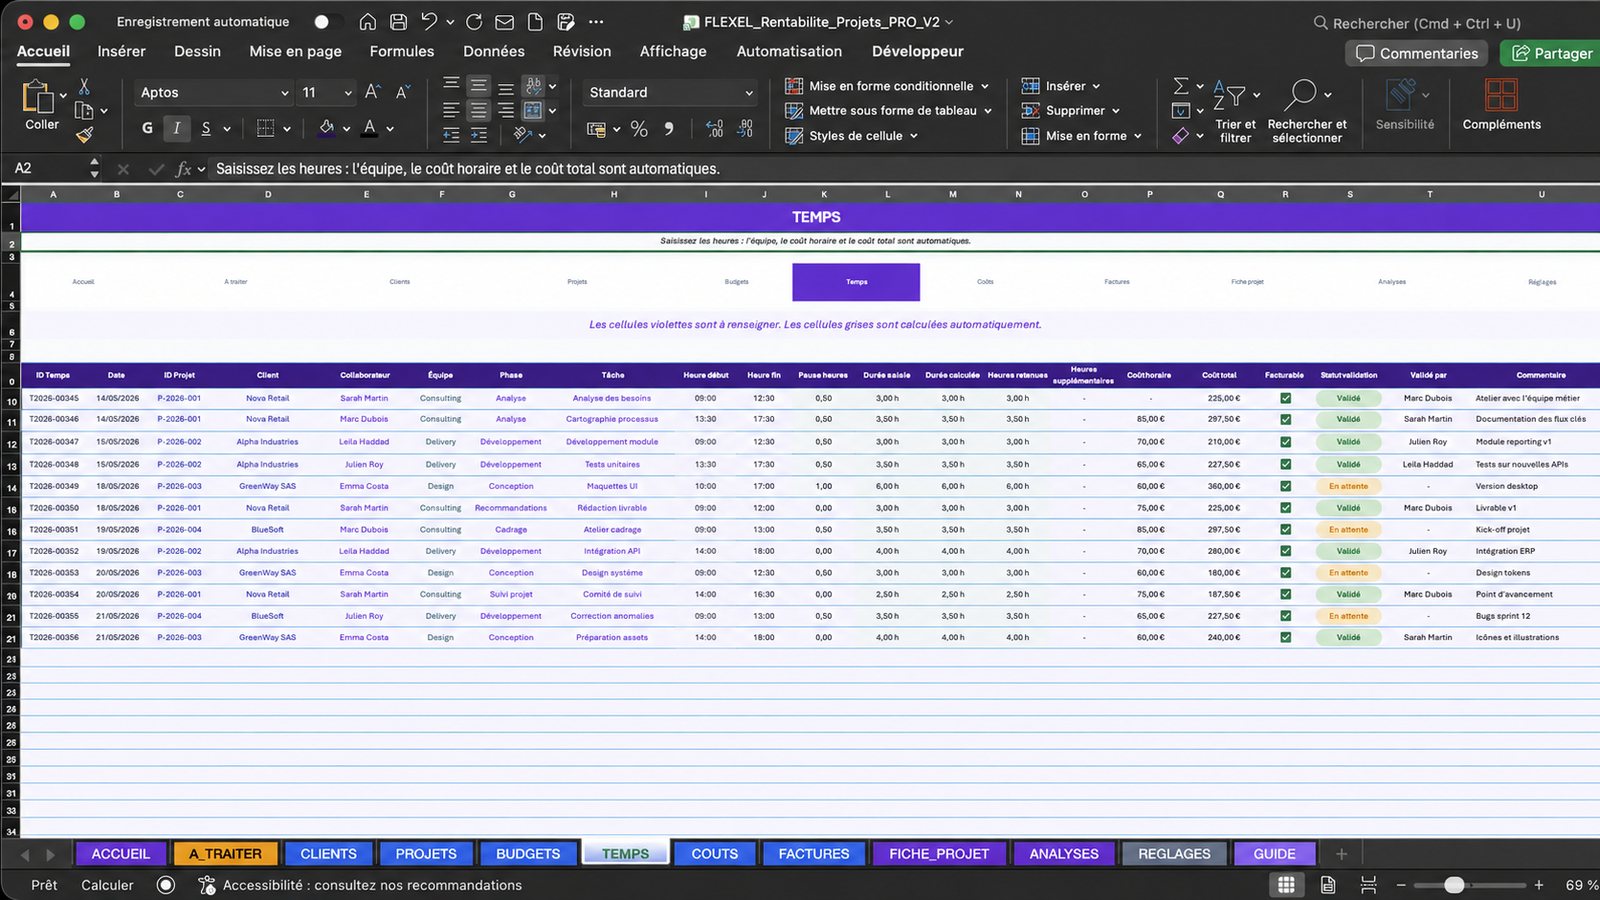The height and width of the screenshot is (900, 1600).
Task: Click the Projets navigation button in sheet
Action: [x=577, y=282]
